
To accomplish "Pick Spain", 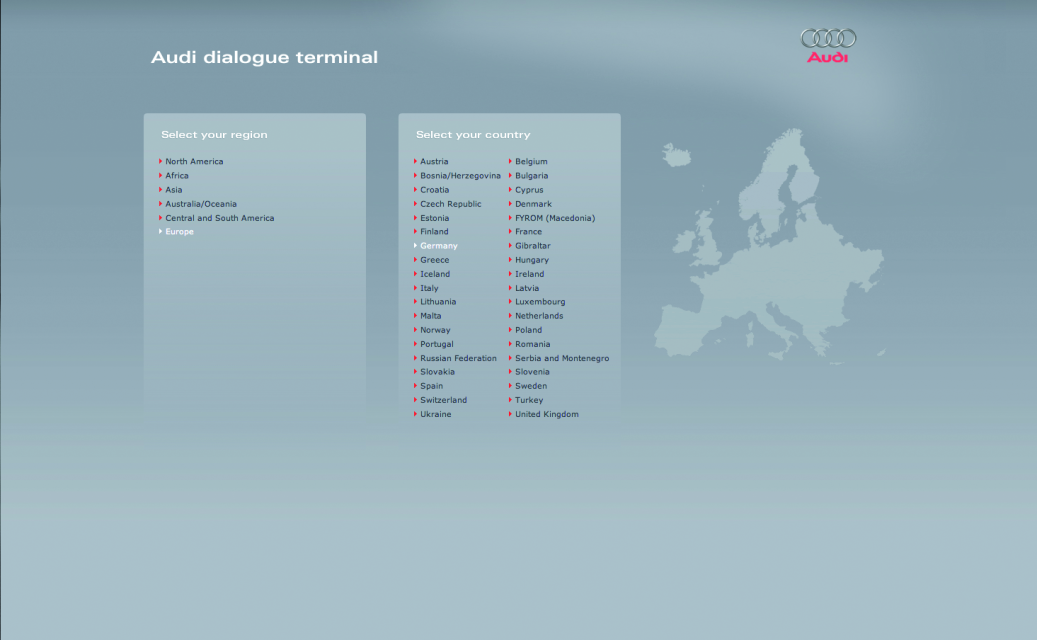I will (431, 386).
